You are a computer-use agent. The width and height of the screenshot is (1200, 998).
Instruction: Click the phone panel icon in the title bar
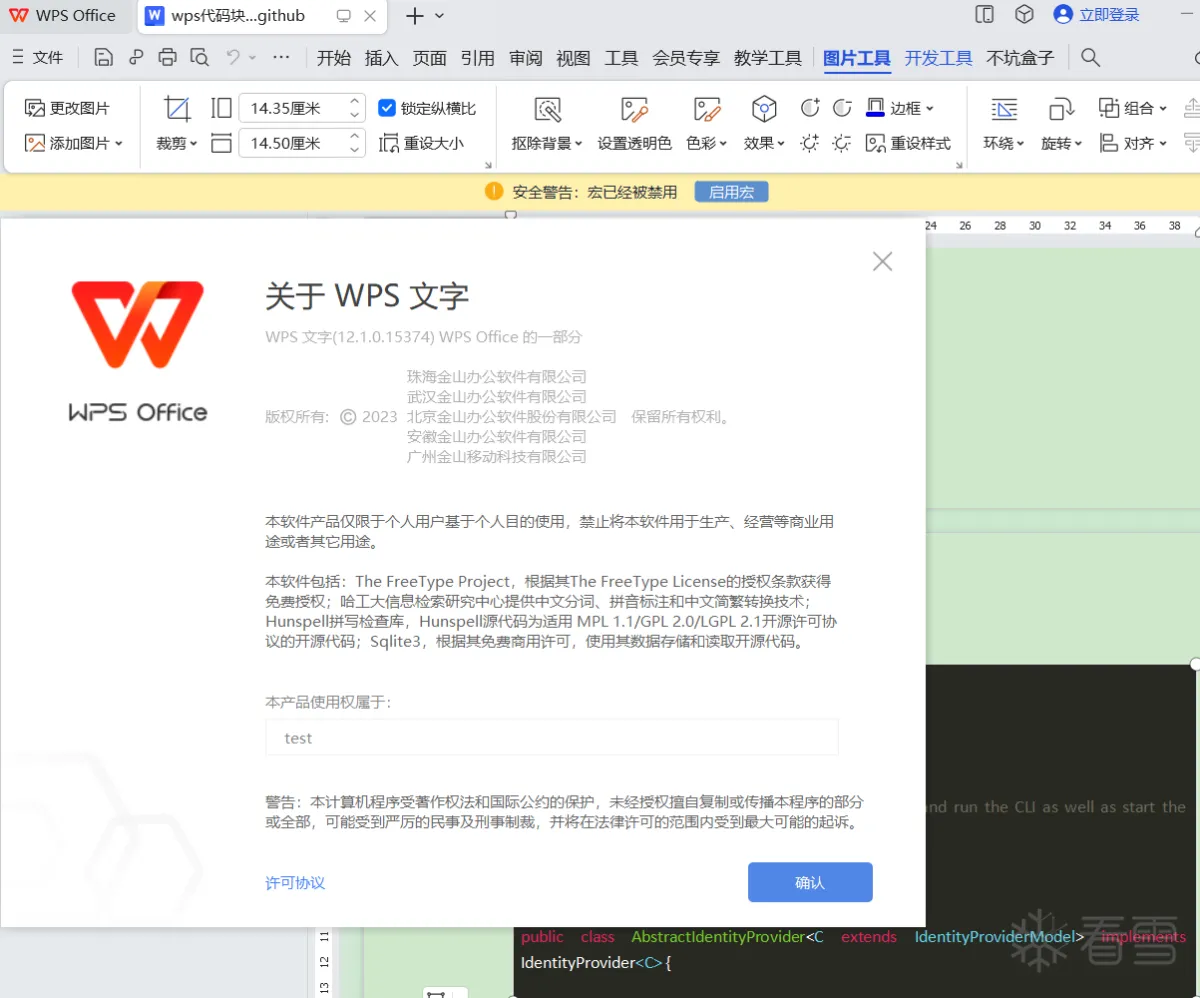(x=985, y=15)
